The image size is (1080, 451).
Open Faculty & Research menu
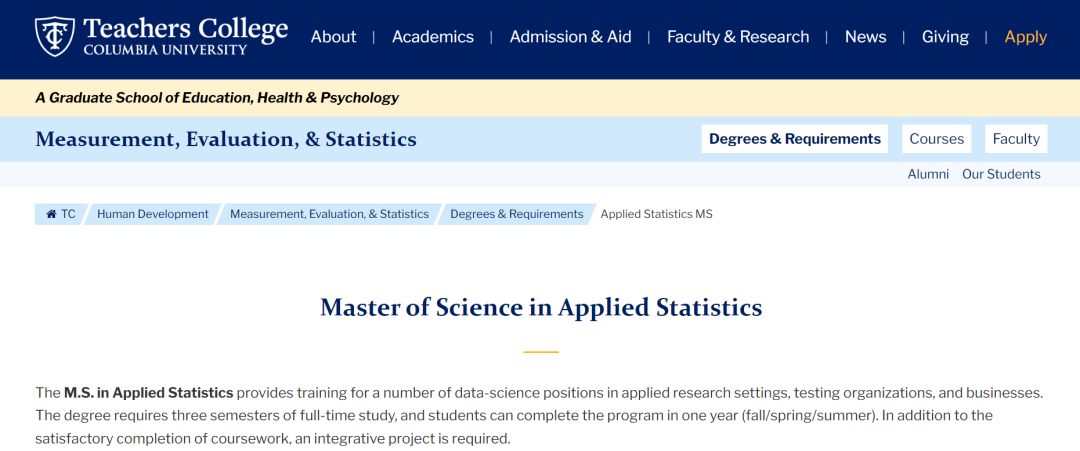(x=738, y=37)
